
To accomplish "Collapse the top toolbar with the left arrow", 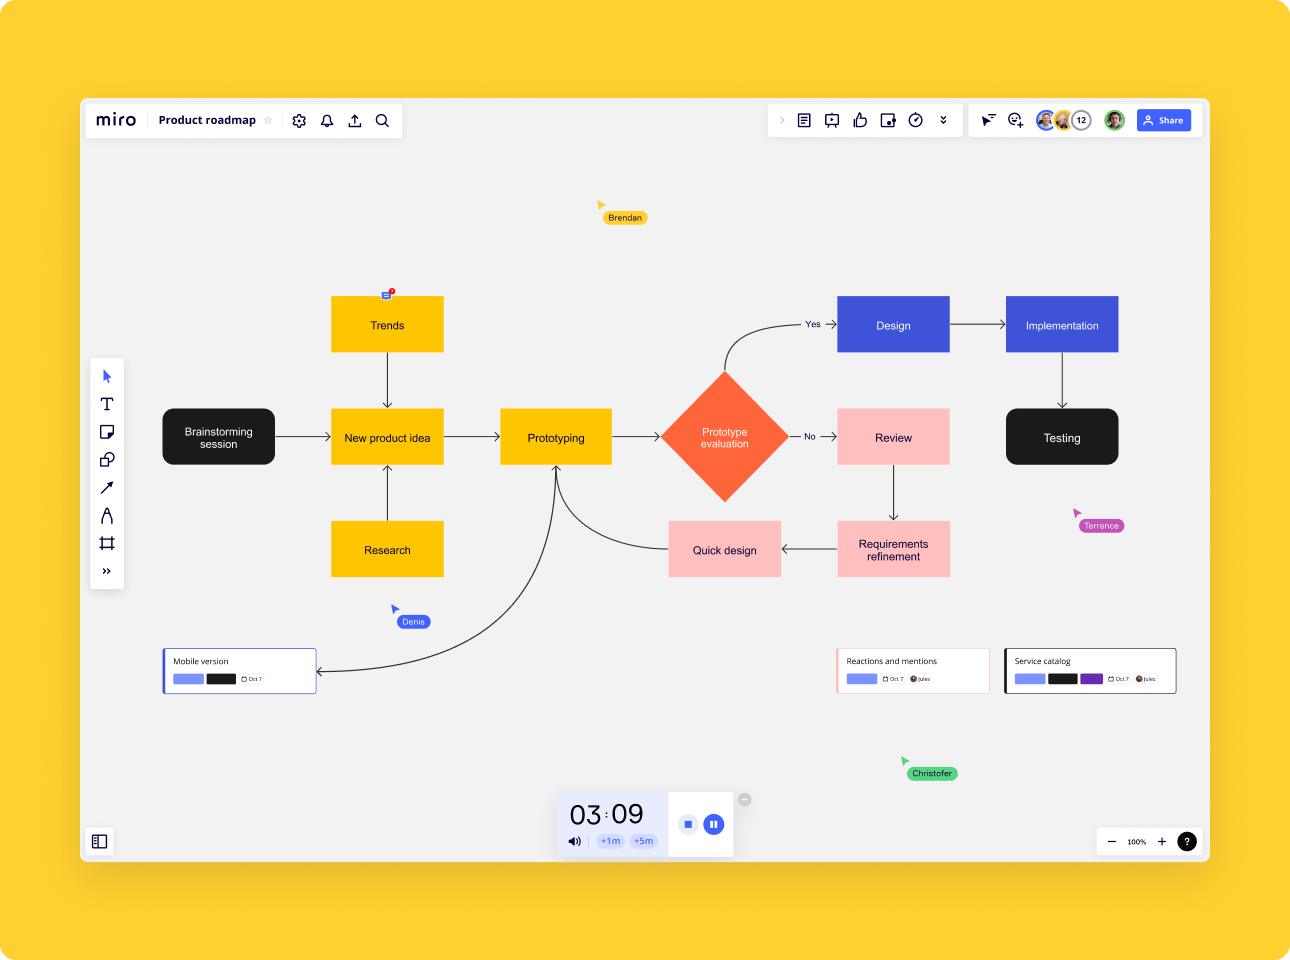I will (x=781, y=119).
